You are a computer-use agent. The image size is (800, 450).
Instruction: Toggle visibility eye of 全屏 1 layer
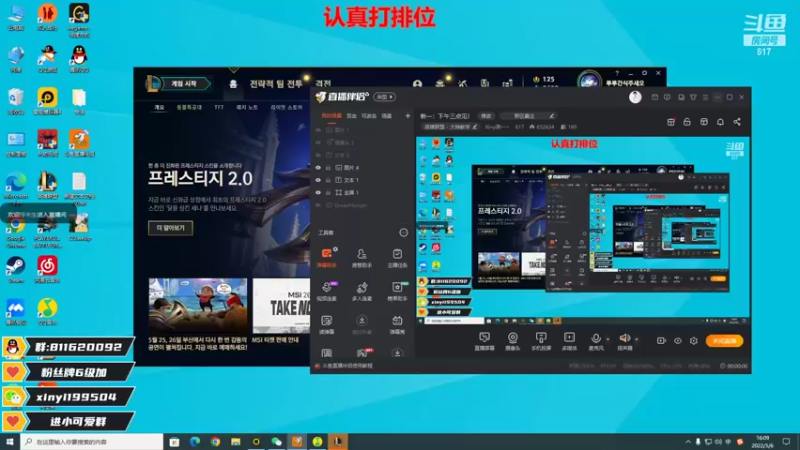318,193
